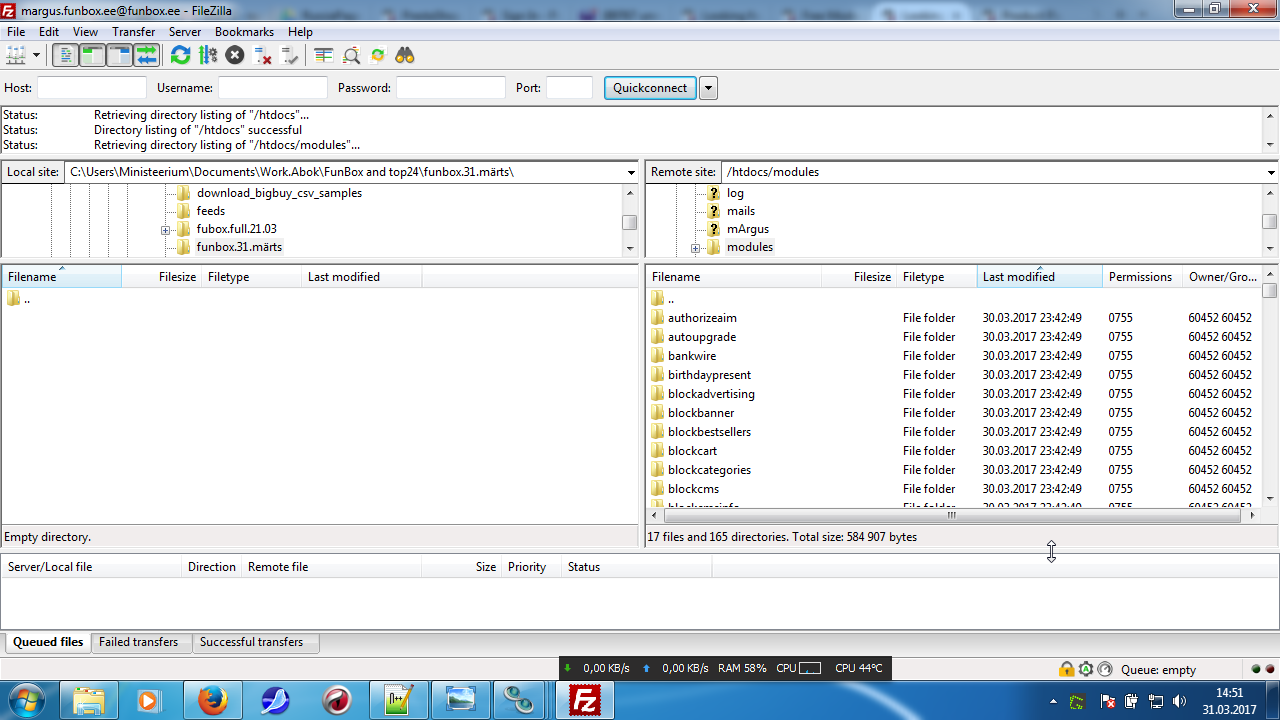Select the blockbanner remote folder
The image size is (1280, 720).
pos(701,413)
